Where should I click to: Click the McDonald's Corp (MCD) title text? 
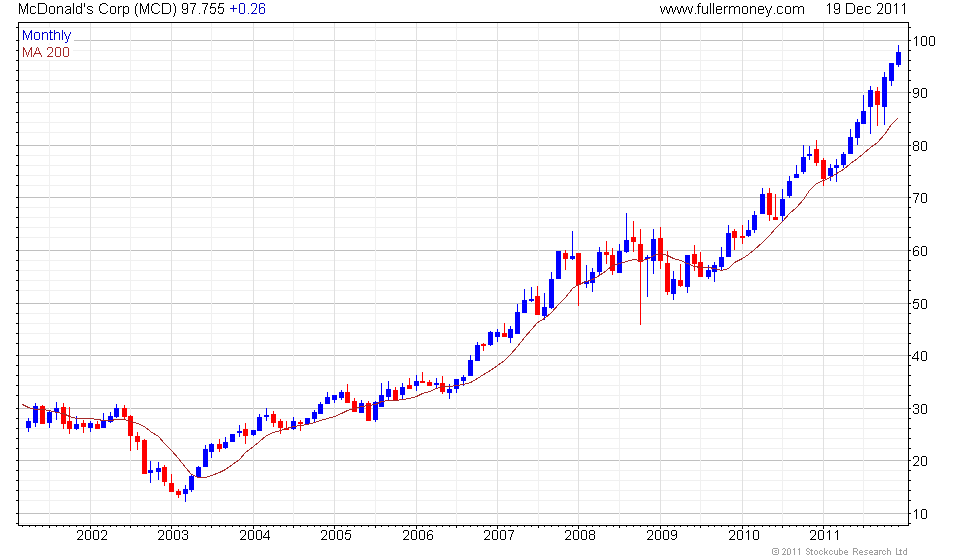[x=97, y=9]
